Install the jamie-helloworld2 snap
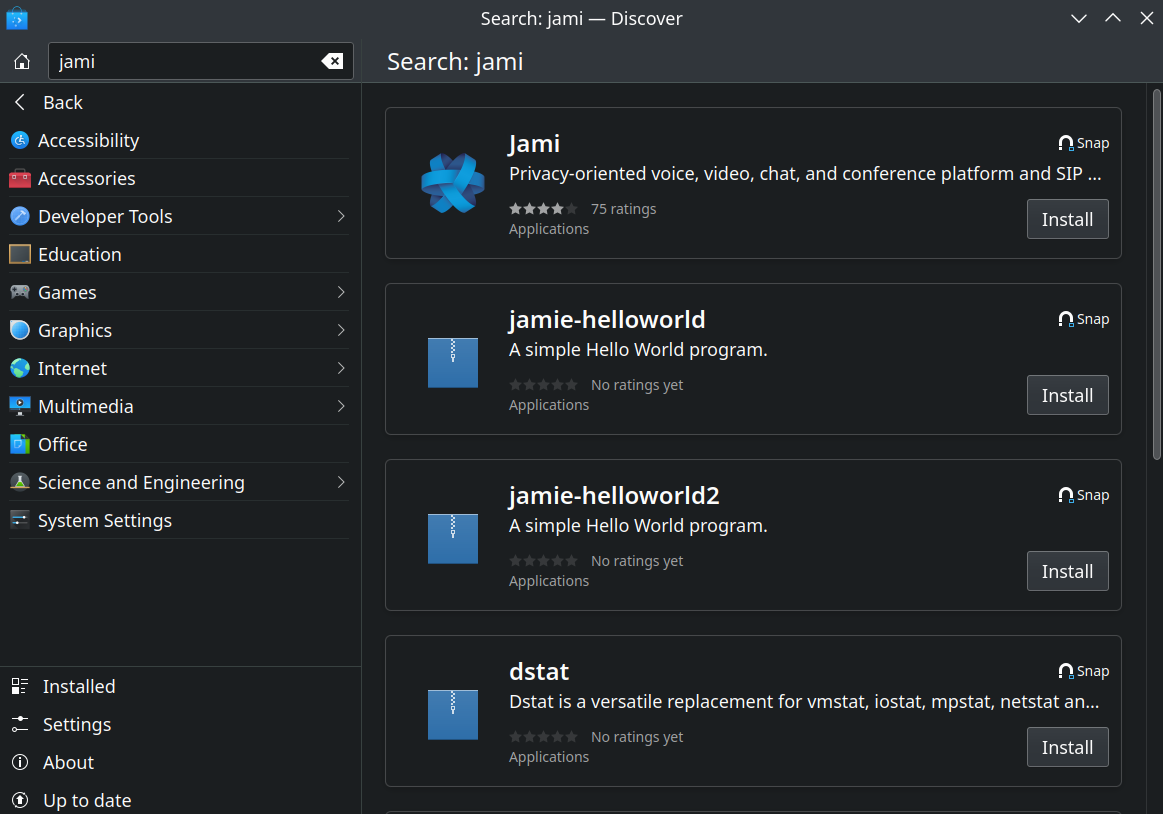The width and height of the screenshot is (1163, 814). 1067,571
